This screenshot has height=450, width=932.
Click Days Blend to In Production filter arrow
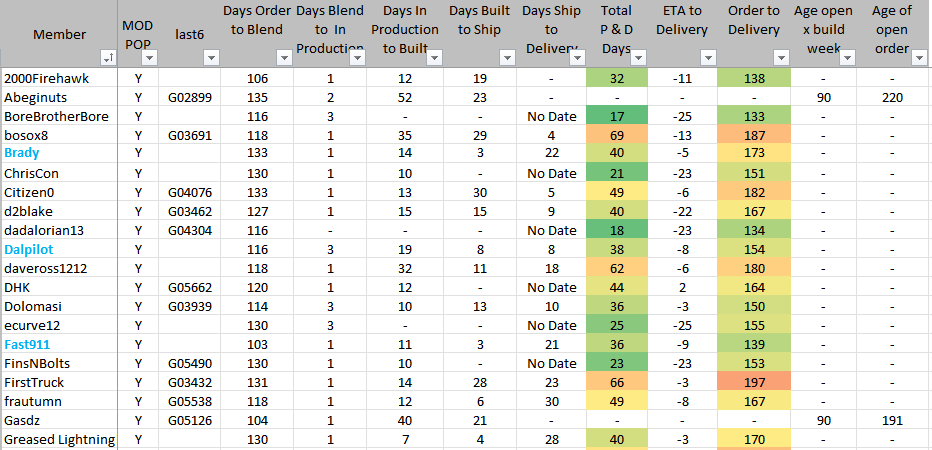[355, 59]
